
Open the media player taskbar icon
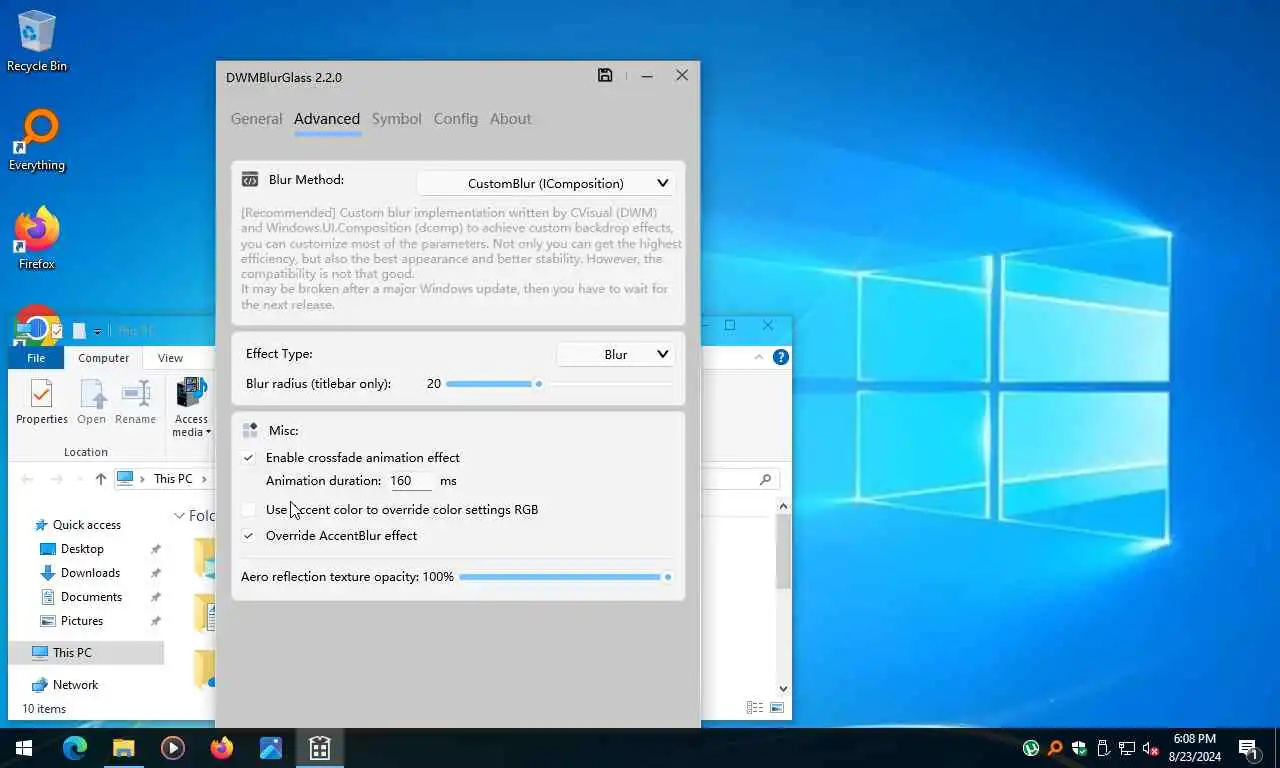coord(172,748)
